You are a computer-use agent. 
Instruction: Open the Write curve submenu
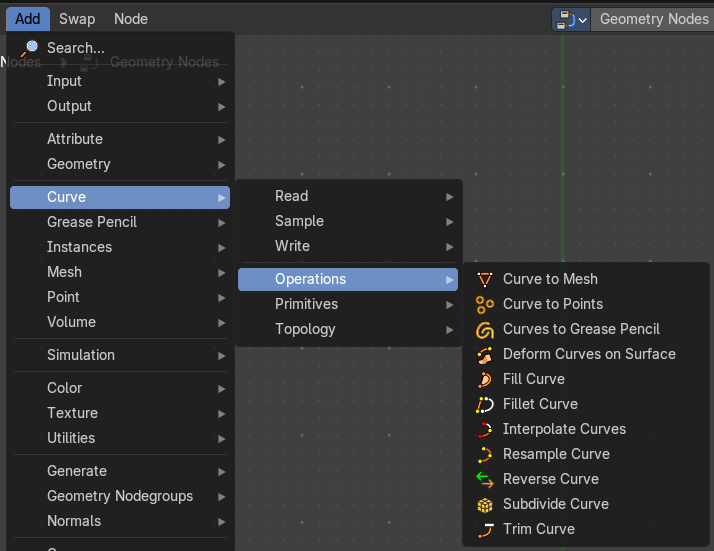tap(348, 246)
